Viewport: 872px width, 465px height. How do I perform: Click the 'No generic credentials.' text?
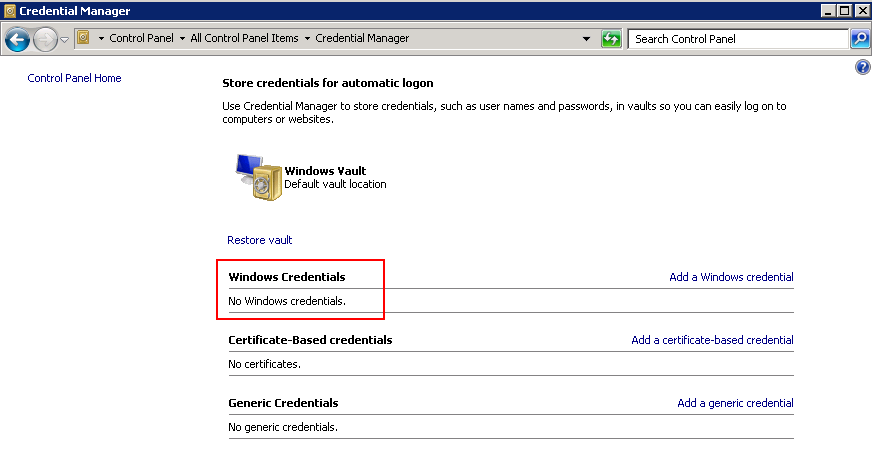[x=283, y=427]
